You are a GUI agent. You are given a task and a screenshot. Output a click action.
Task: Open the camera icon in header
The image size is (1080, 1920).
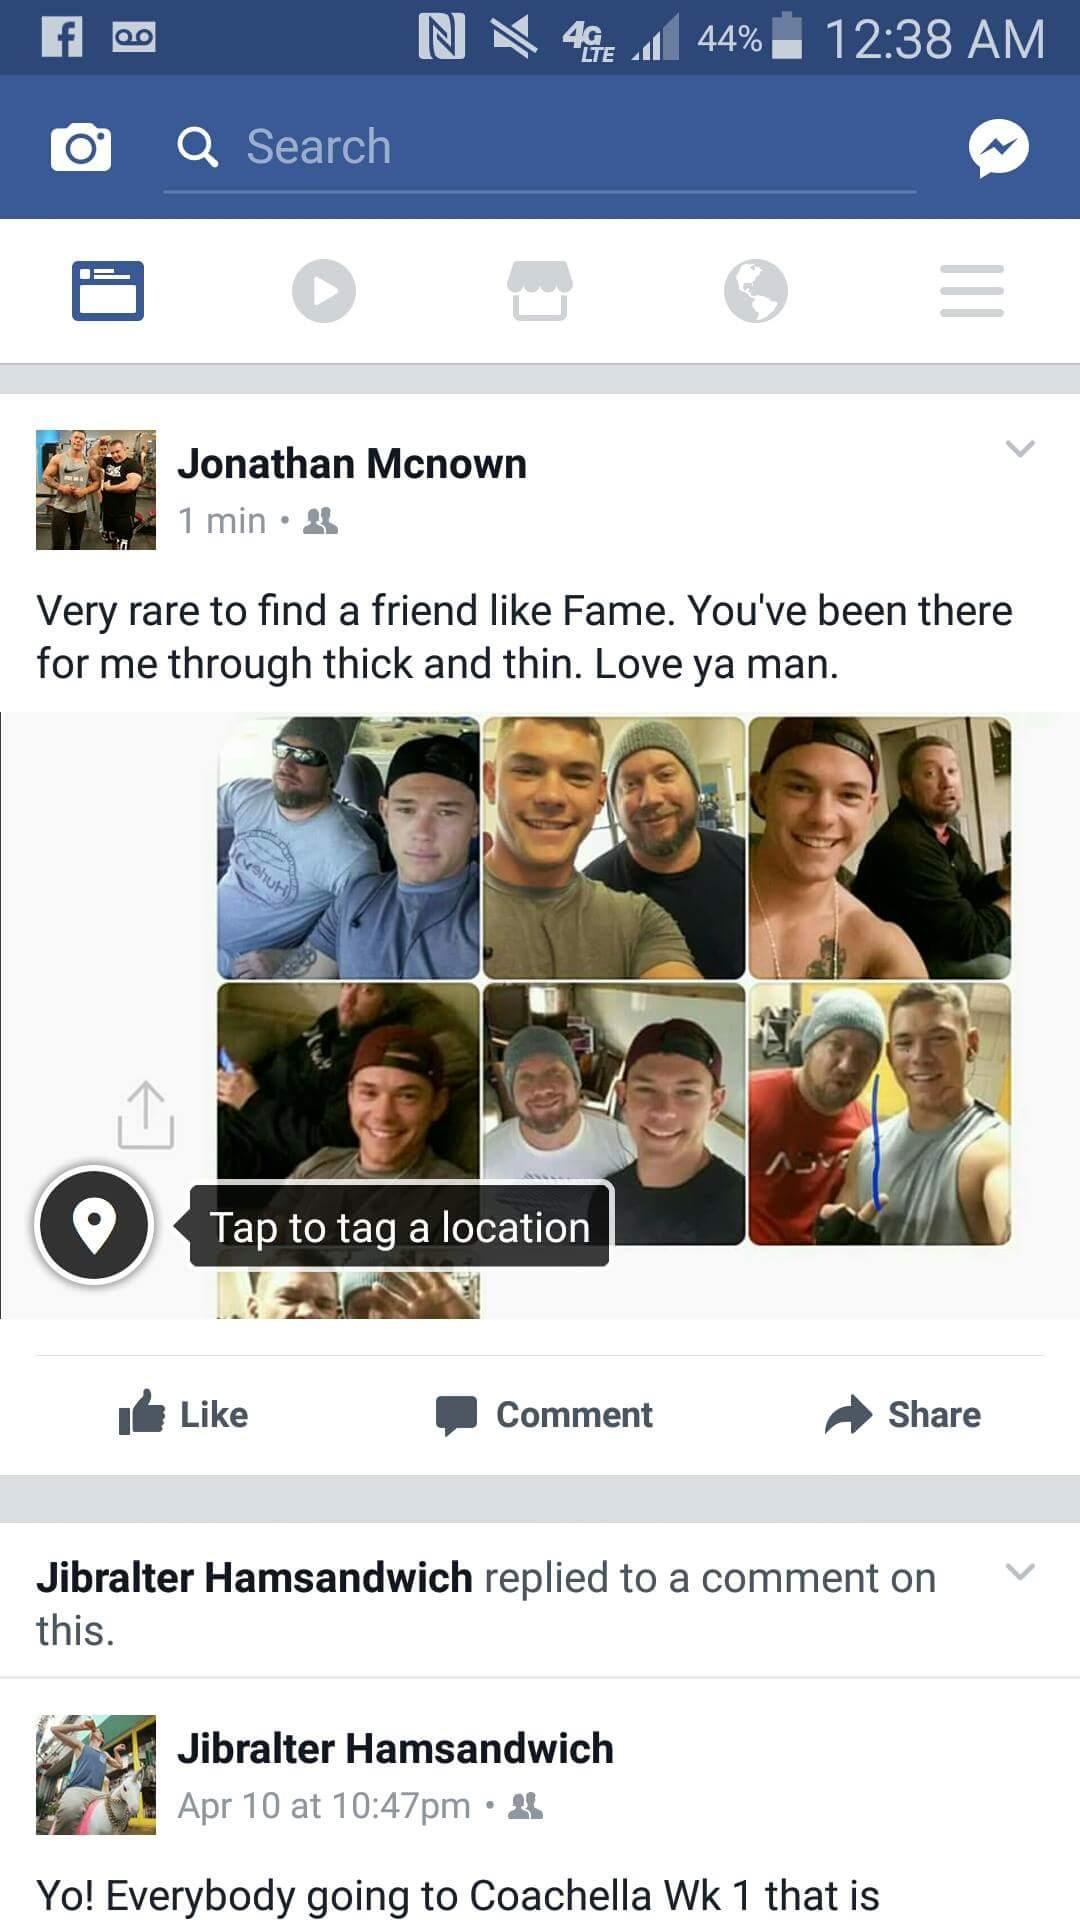pyautogui.click(x=81, y=148)
